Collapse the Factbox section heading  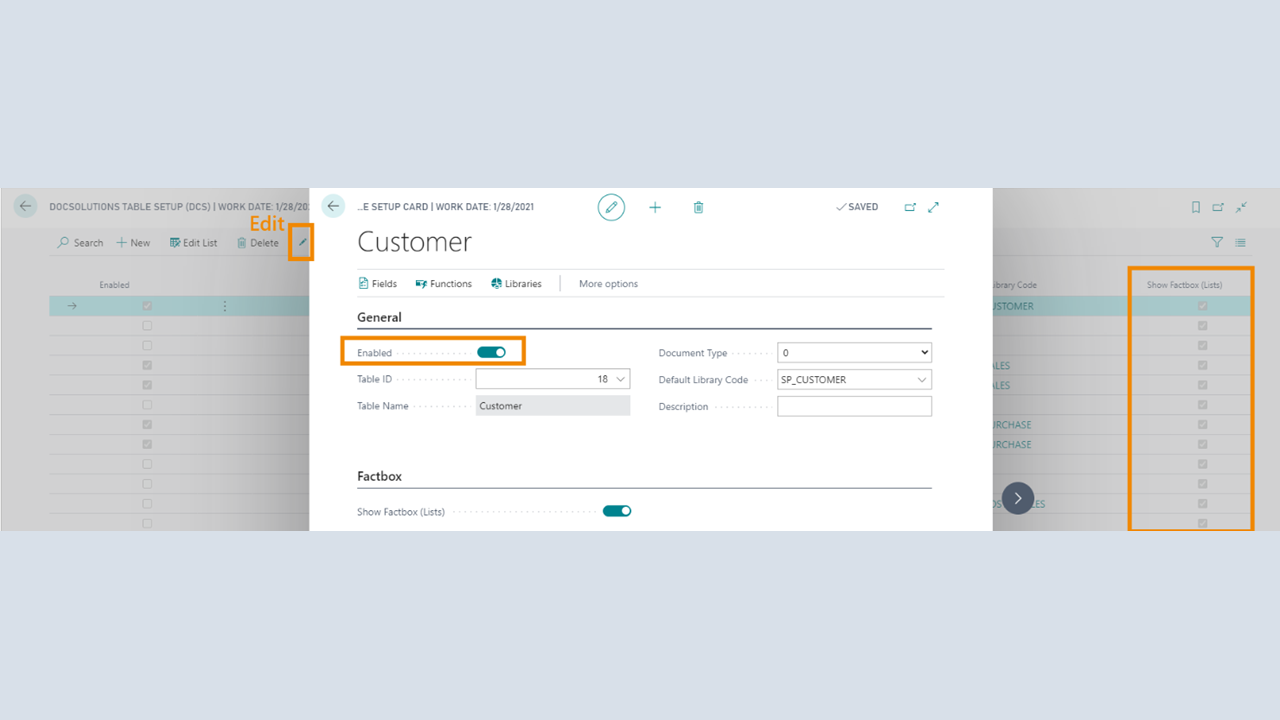(x=379, y=476)
